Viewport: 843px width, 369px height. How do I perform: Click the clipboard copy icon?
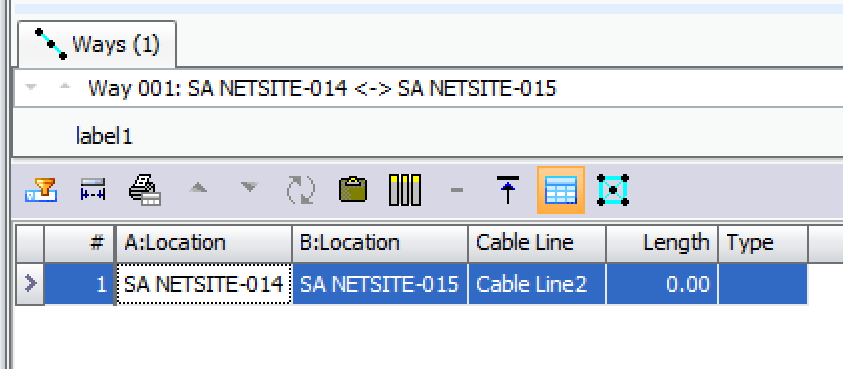pyautogui.click(x=353, y=189)
